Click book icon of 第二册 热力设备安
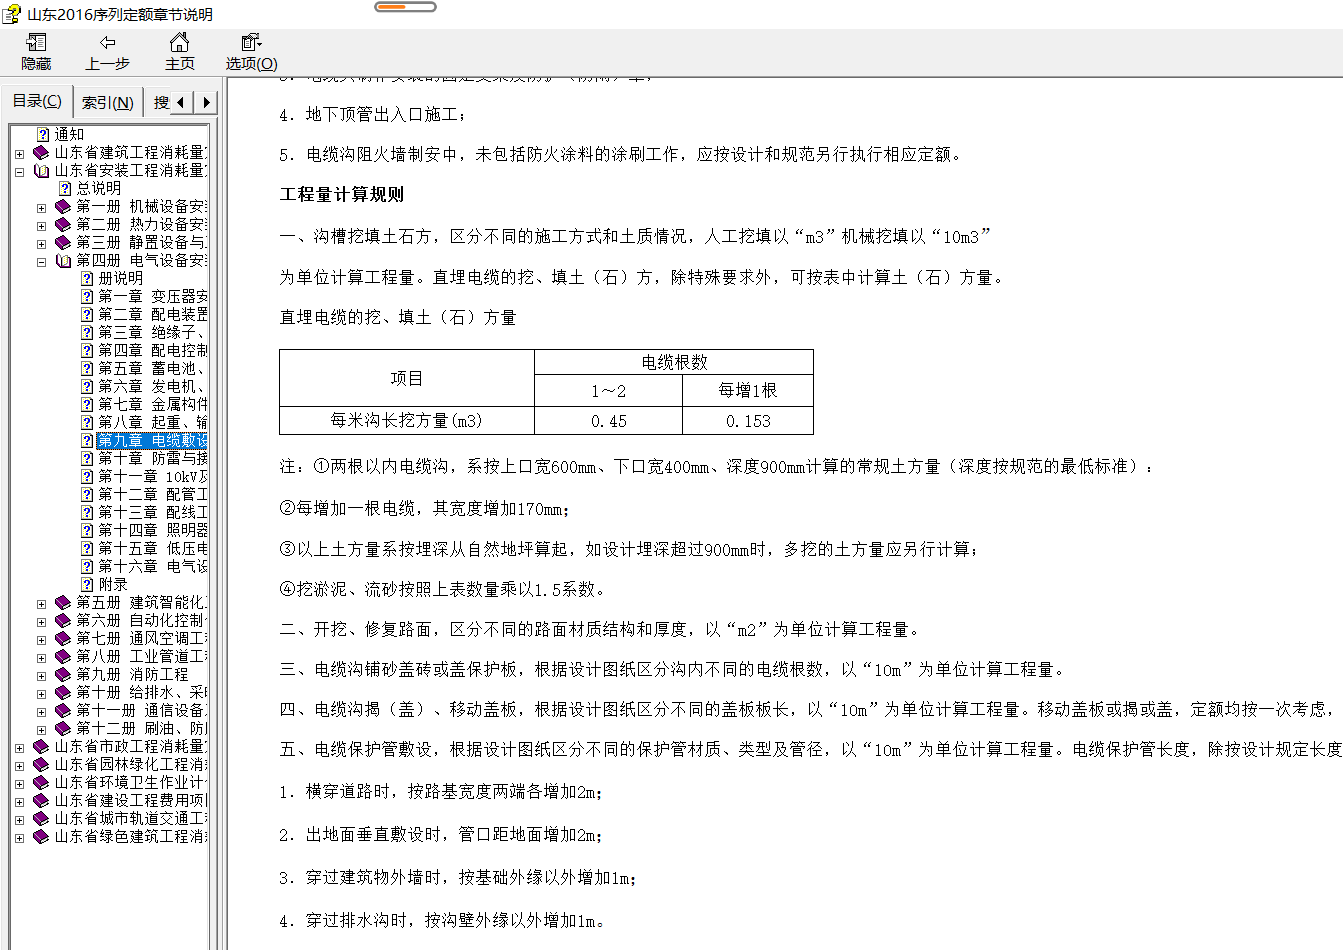The height and width of the screenshot is (950, 1343). tap(63, 224)
